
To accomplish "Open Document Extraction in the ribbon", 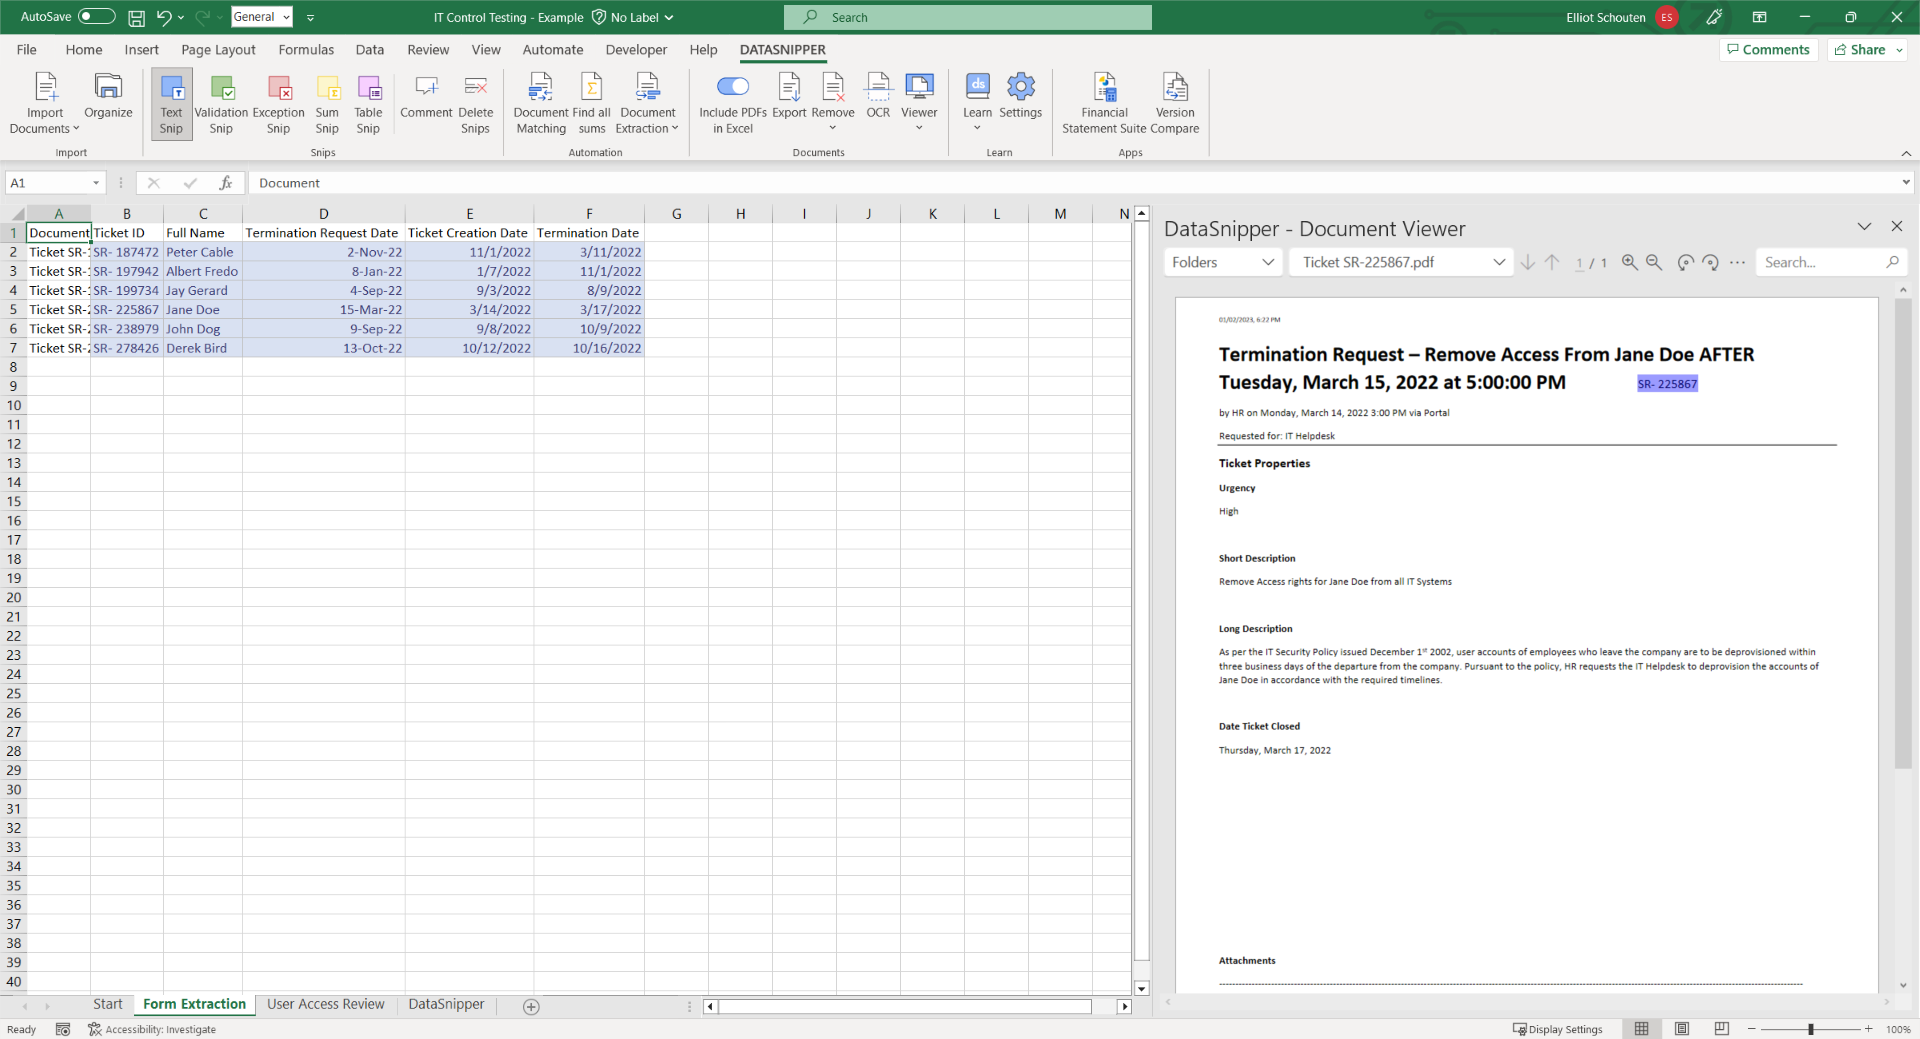I will click(647, 103).
